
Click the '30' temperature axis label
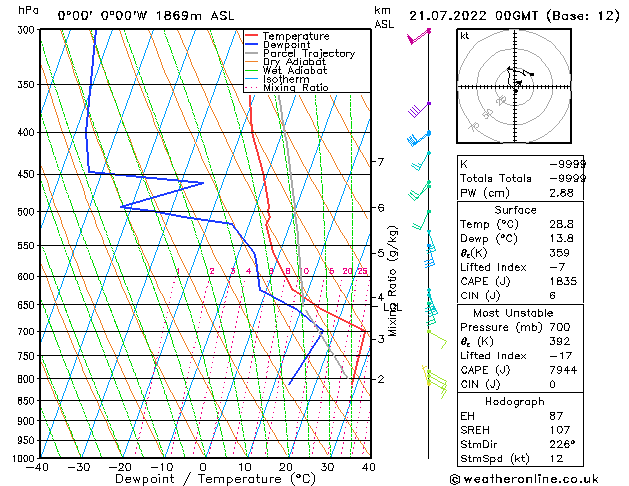tap(327, 467)
